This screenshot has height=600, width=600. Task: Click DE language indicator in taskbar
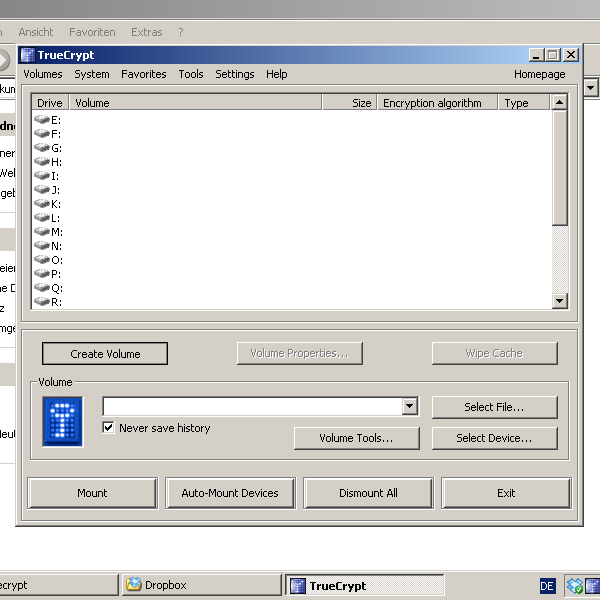point(547,586)
